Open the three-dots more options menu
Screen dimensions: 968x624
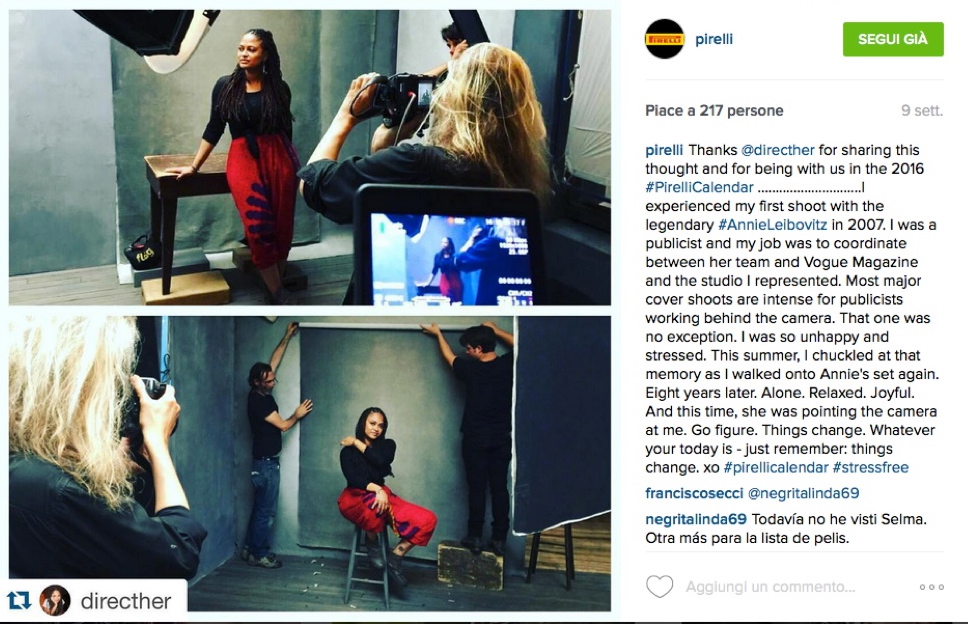click(x=932, y=587)
